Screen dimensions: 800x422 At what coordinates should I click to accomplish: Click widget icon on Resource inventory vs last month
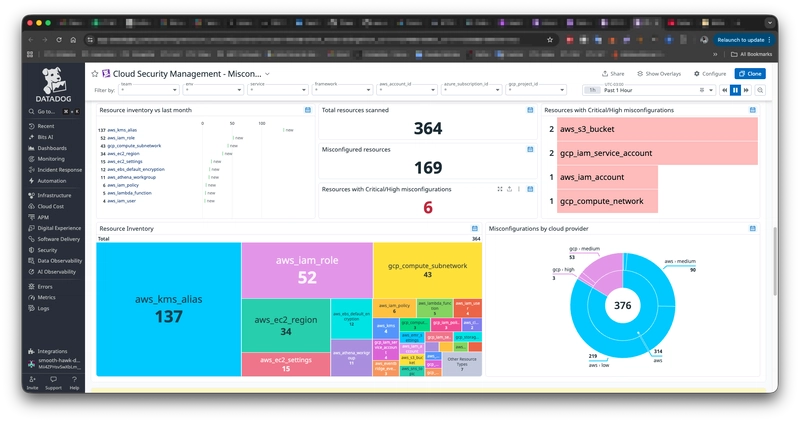coord(308,110)
